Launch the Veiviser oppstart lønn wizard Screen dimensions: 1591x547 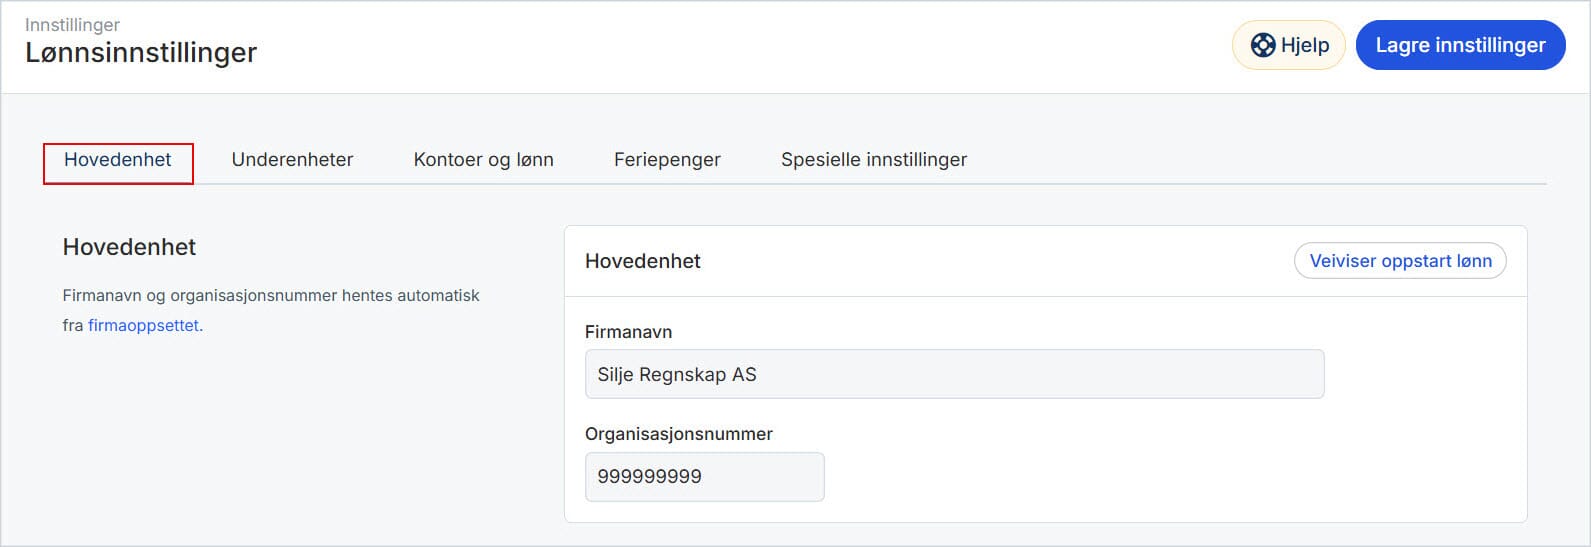(1400, 261)
